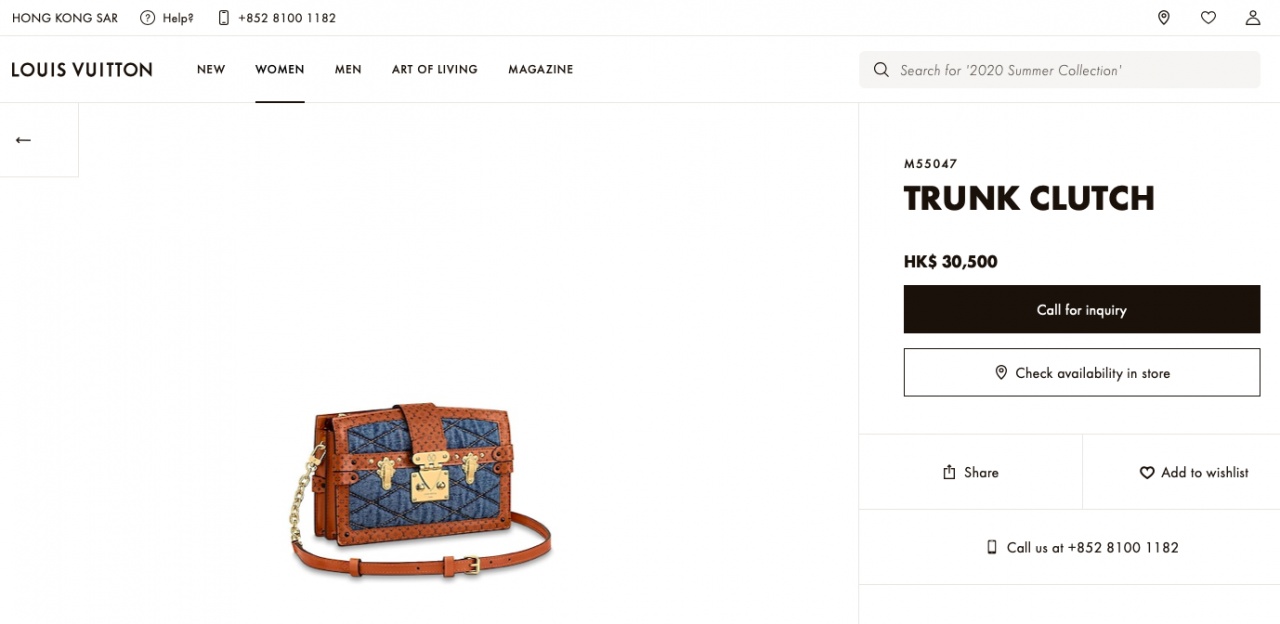Click the Louis Vuitton logo

tap(82, 69)
